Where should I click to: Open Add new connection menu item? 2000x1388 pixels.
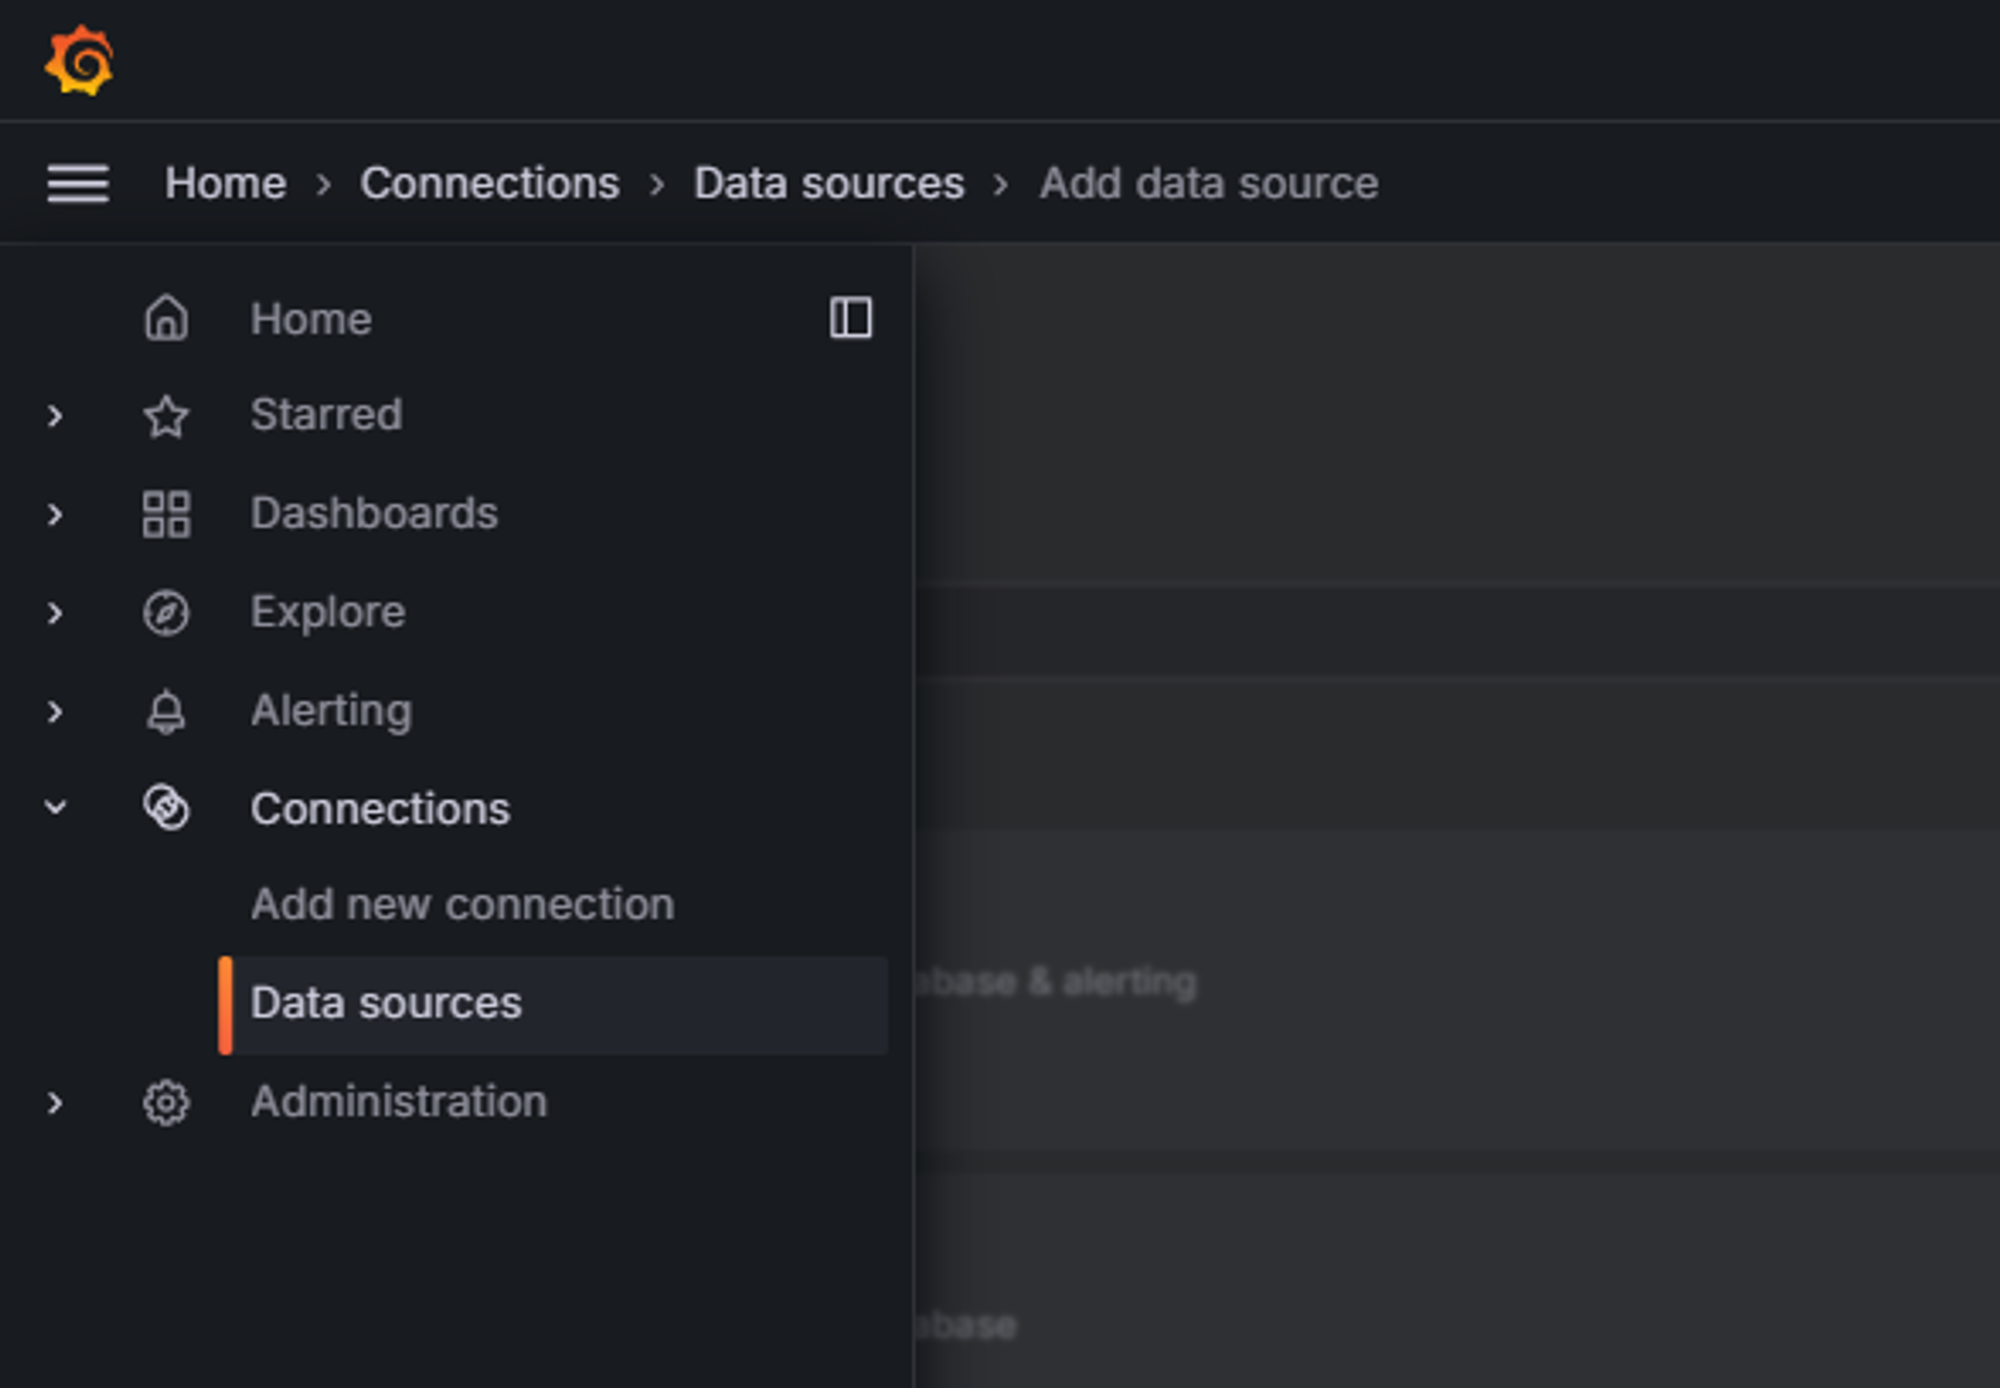click(462, 904)
